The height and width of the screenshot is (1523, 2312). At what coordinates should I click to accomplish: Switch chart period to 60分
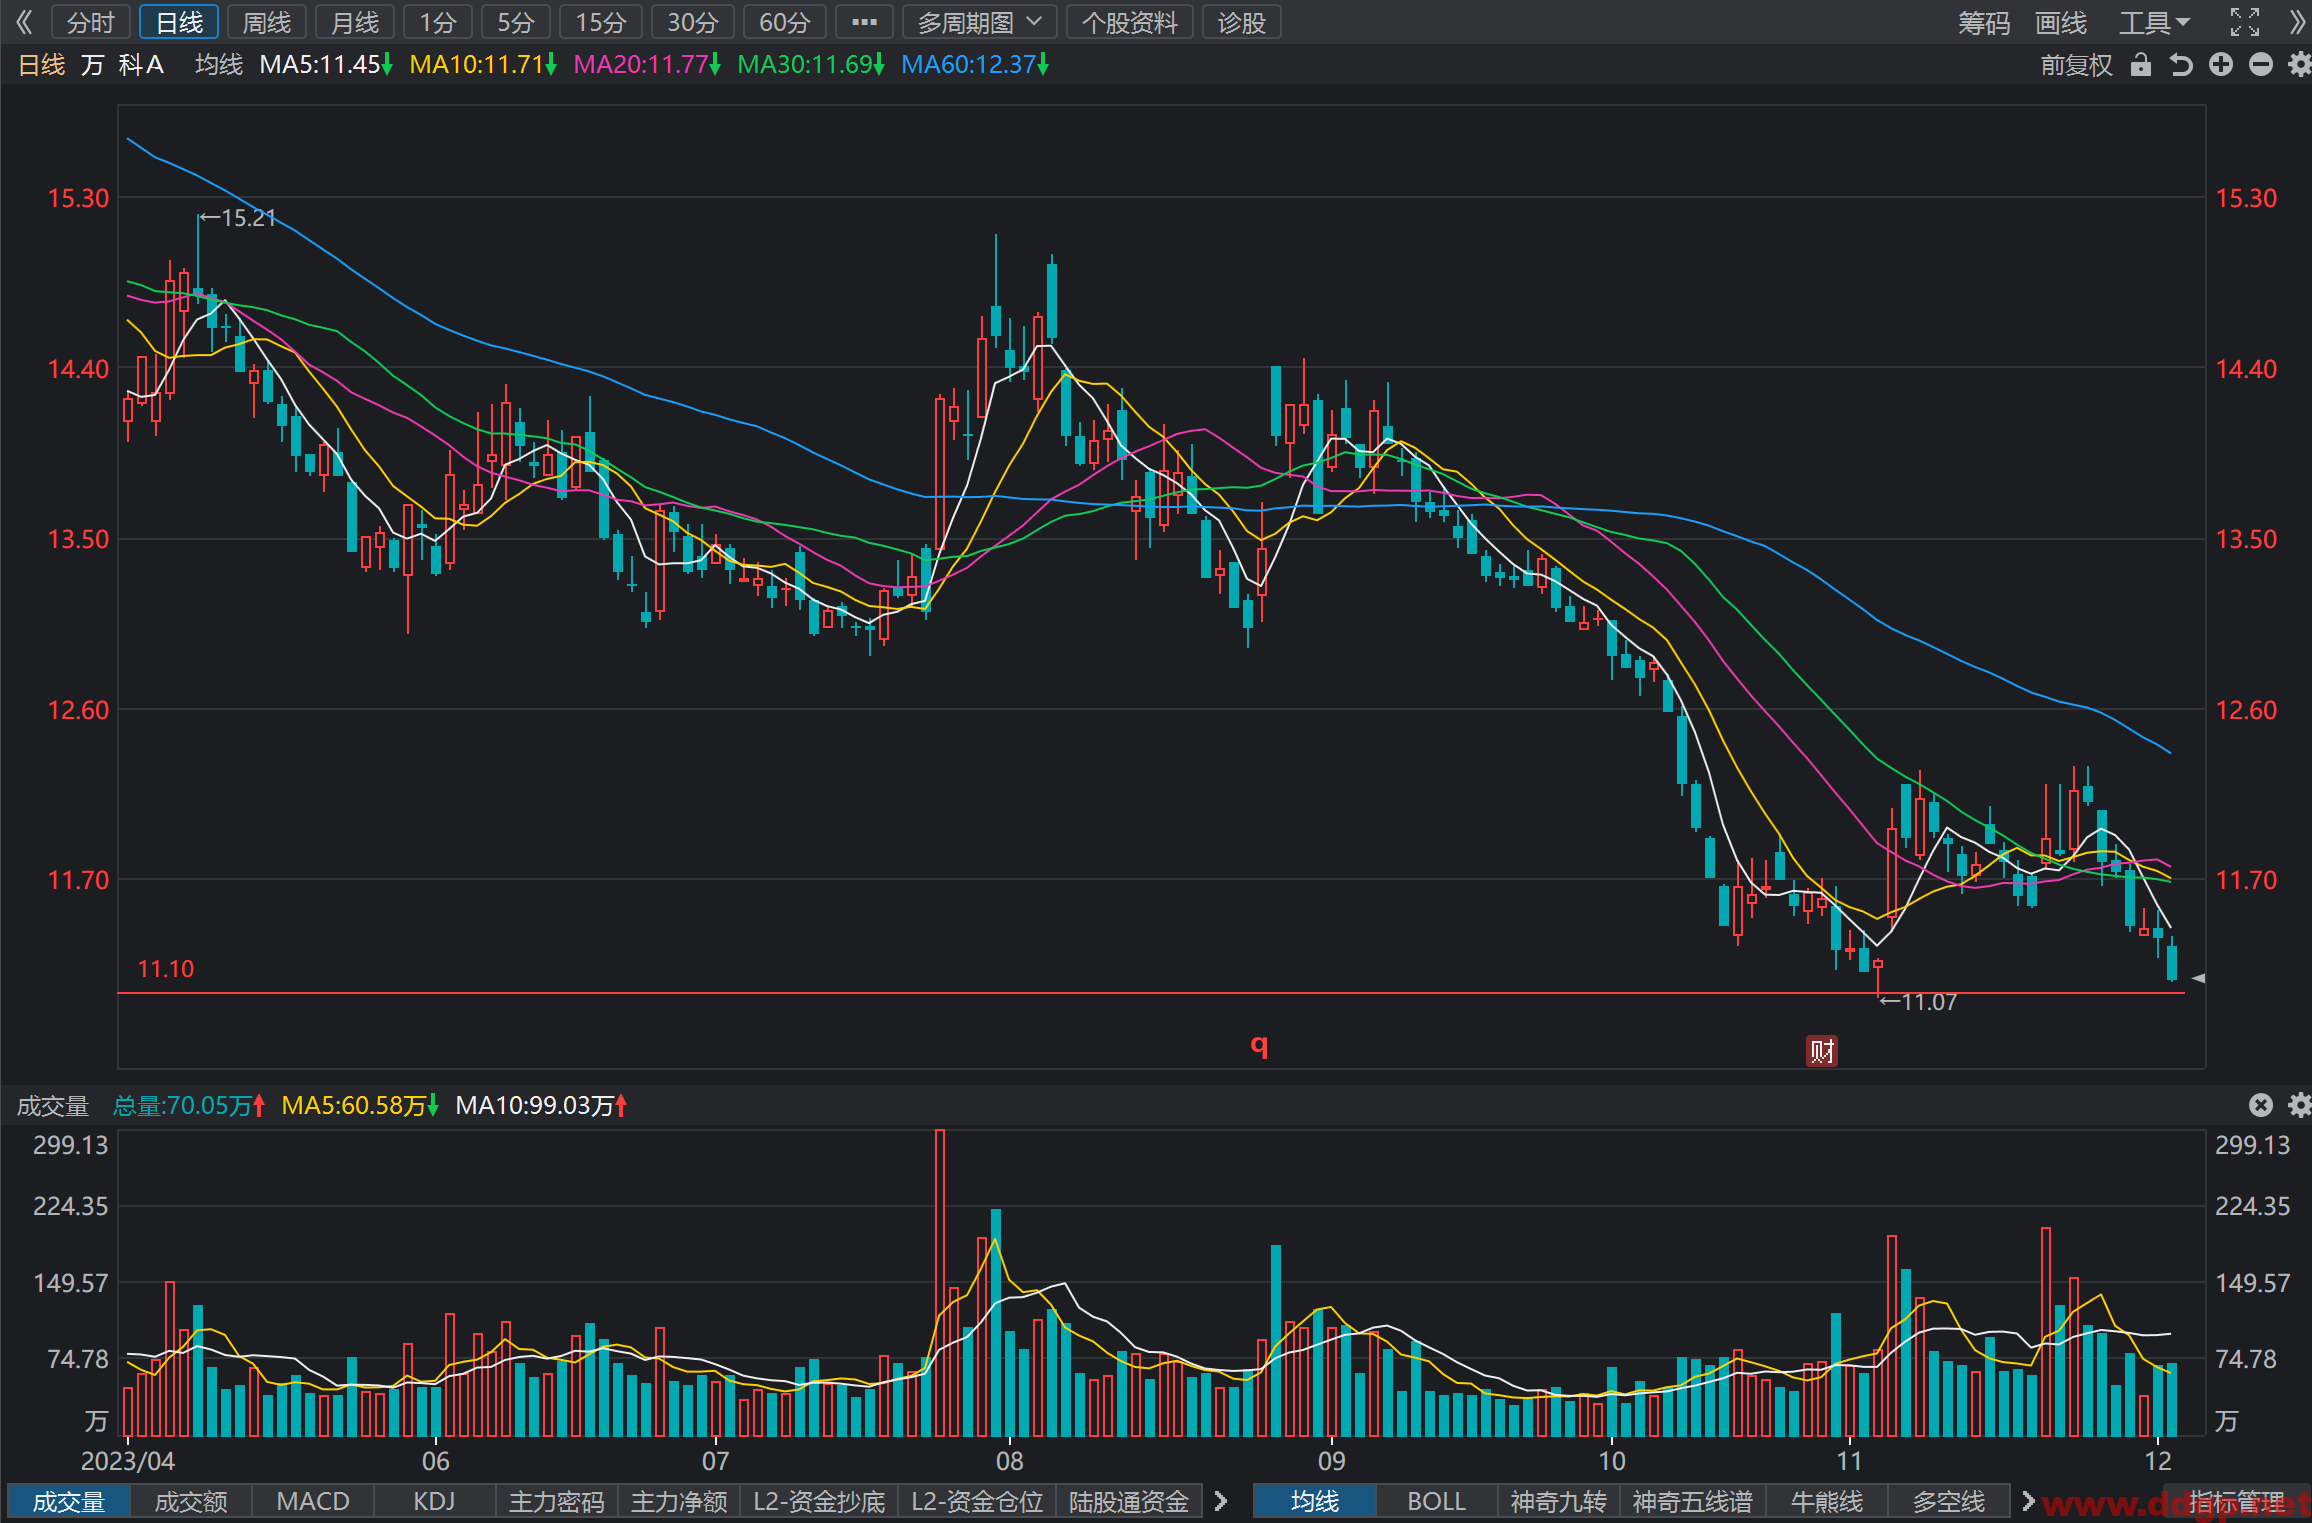point(784,22)
